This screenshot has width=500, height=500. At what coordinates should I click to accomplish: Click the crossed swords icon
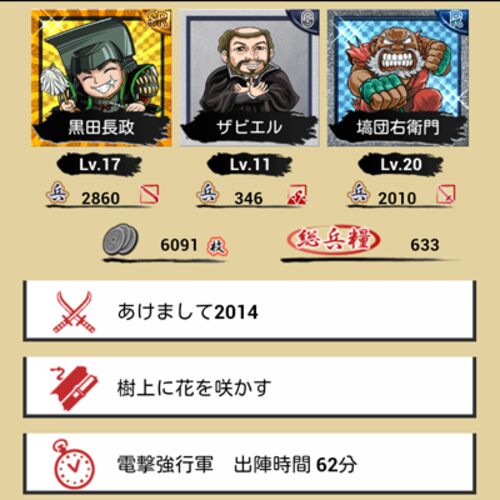point(74,312)
